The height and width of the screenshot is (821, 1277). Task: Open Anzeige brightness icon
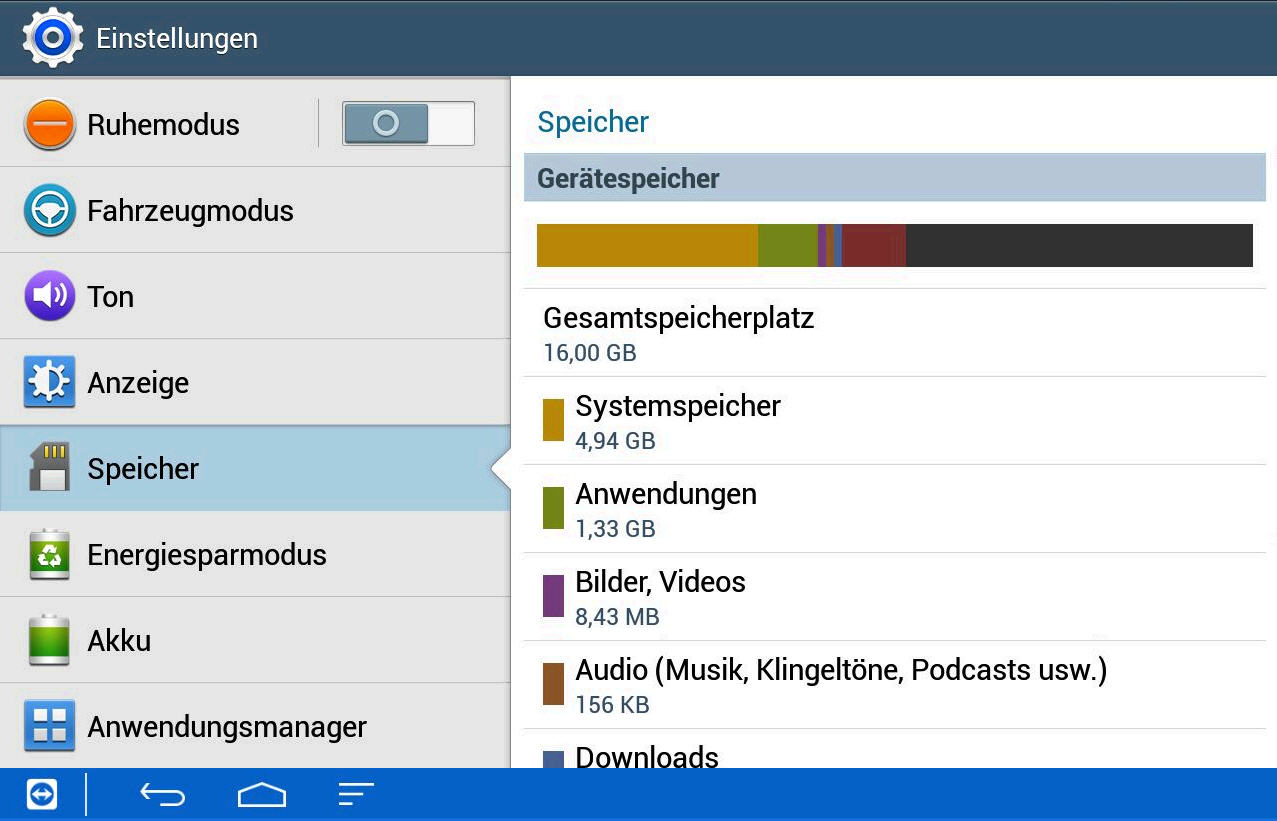tap(49, 383)
